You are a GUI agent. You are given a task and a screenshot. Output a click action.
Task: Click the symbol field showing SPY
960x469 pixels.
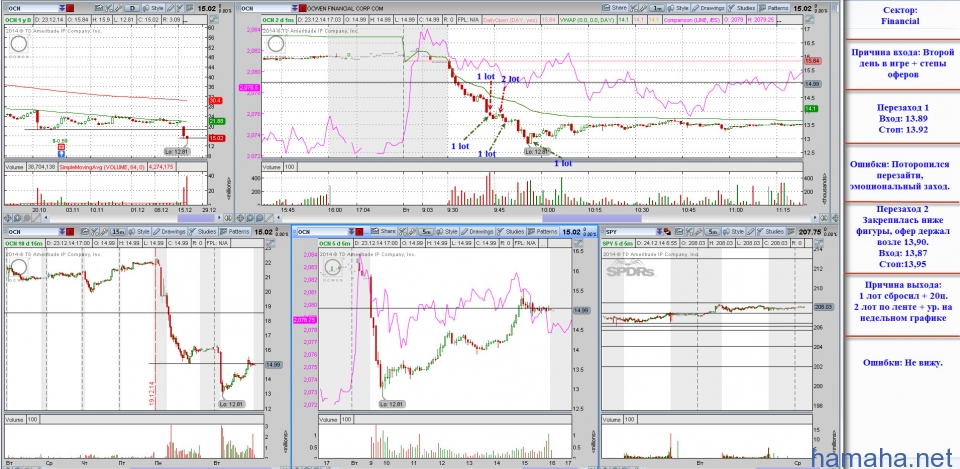click(630, 232)
